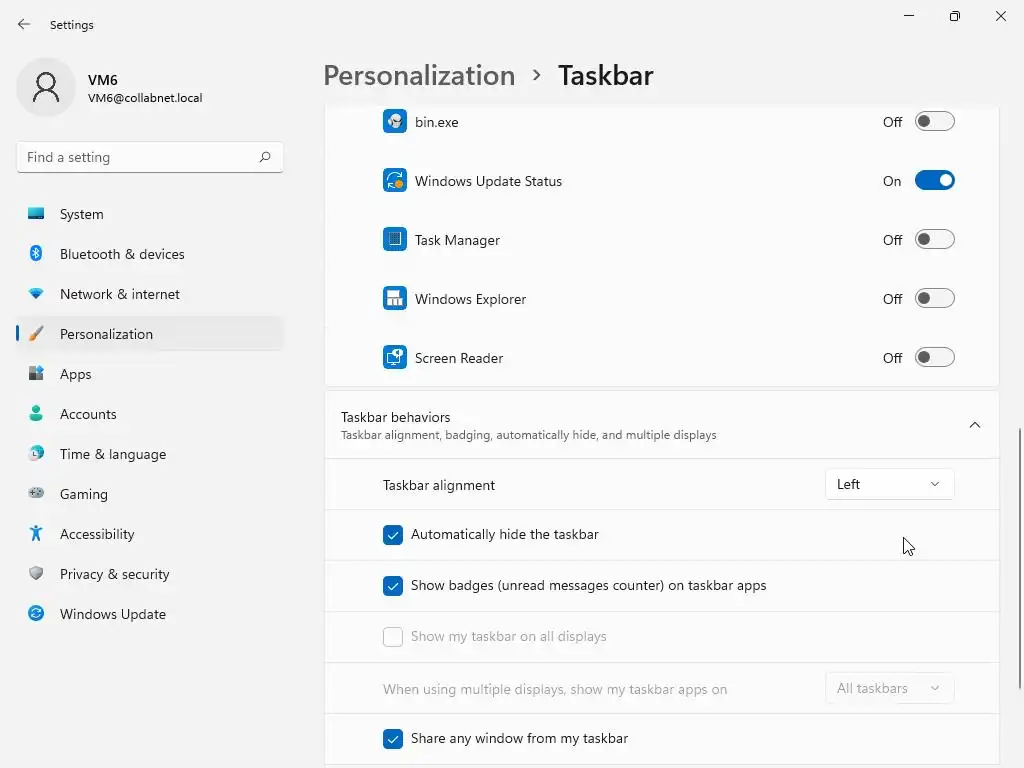Click the VM6 user avatar icon
Image resolution: width=1024 pixels, height=768 pixels.
[46, 87]
